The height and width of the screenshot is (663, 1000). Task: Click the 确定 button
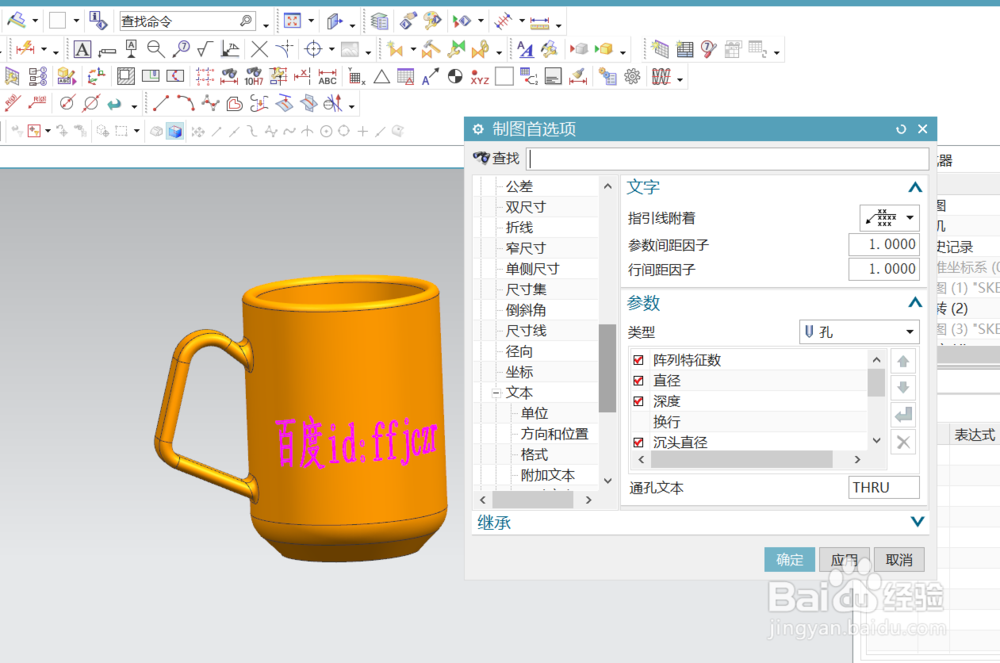pyautogui.click(x=790, y=560)
